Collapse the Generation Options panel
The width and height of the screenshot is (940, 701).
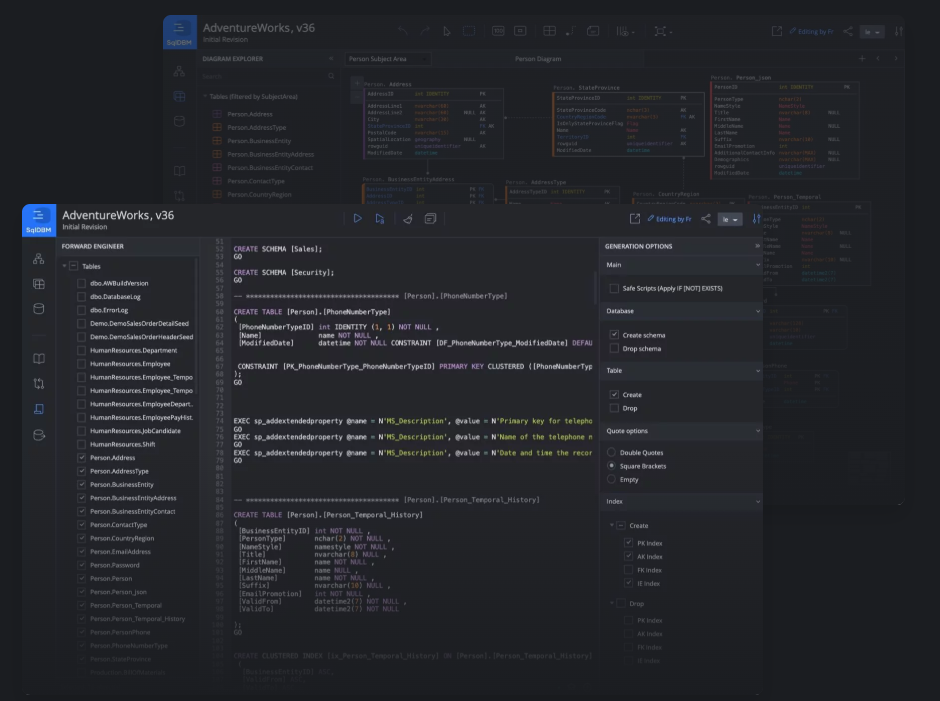tap(757, 246)
